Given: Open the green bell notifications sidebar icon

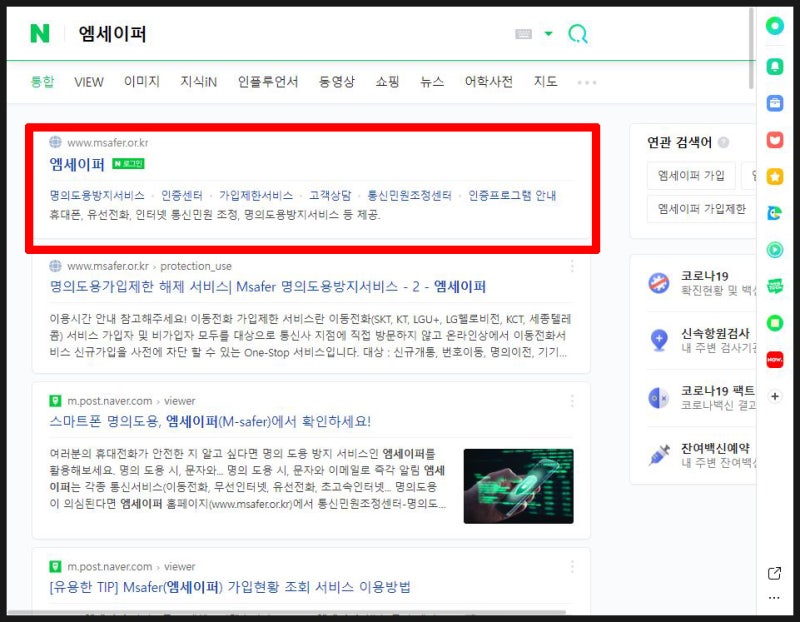Looking at the screenshot, I should click(x=774, y=66).
